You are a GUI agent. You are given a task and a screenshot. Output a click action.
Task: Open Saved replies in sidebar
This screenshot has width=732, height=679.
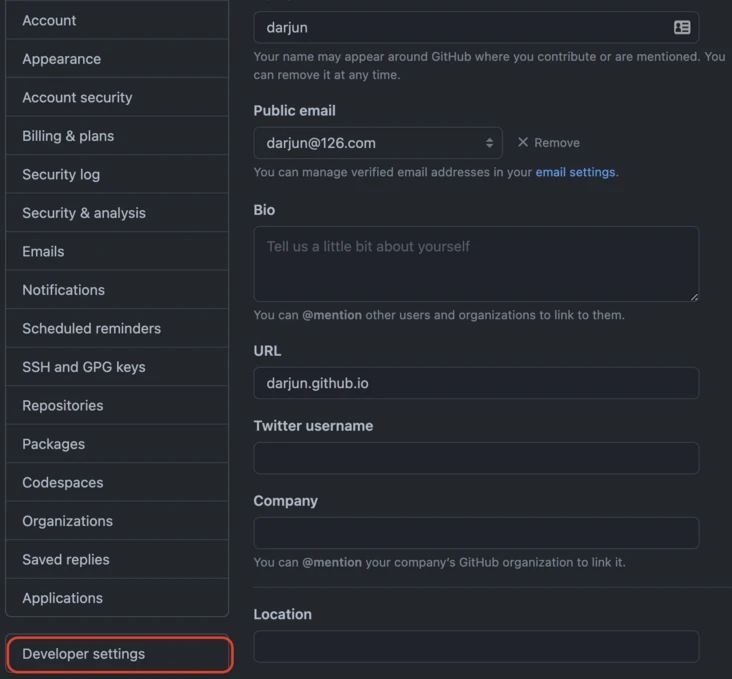[66, 560]
